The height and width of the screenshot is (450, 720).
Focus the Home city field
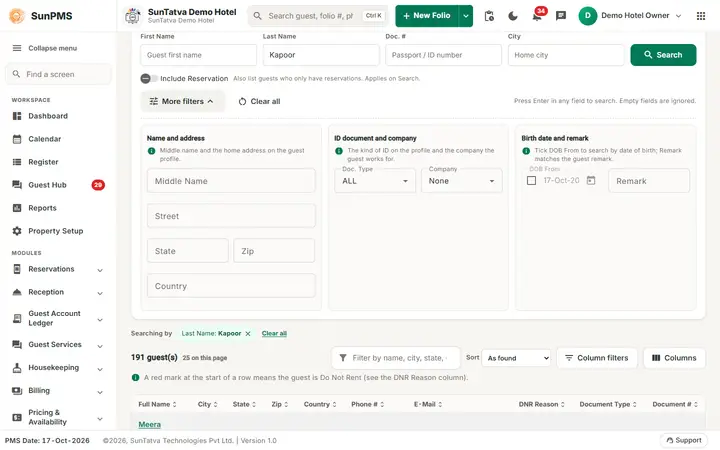tap(566, 55)
